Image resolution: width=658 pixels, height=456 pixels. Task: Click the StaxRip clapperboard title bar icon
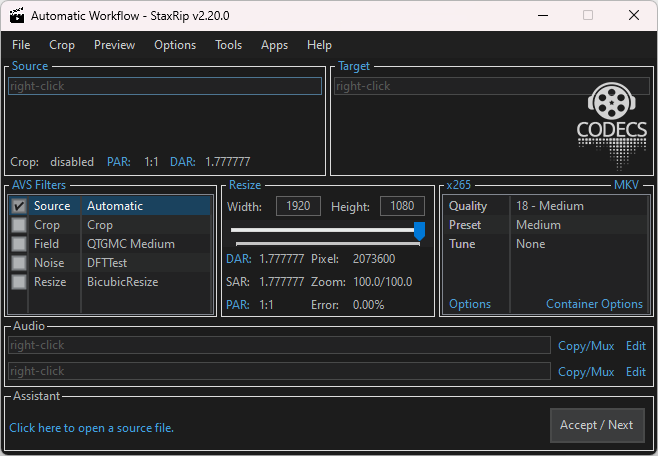17,16
